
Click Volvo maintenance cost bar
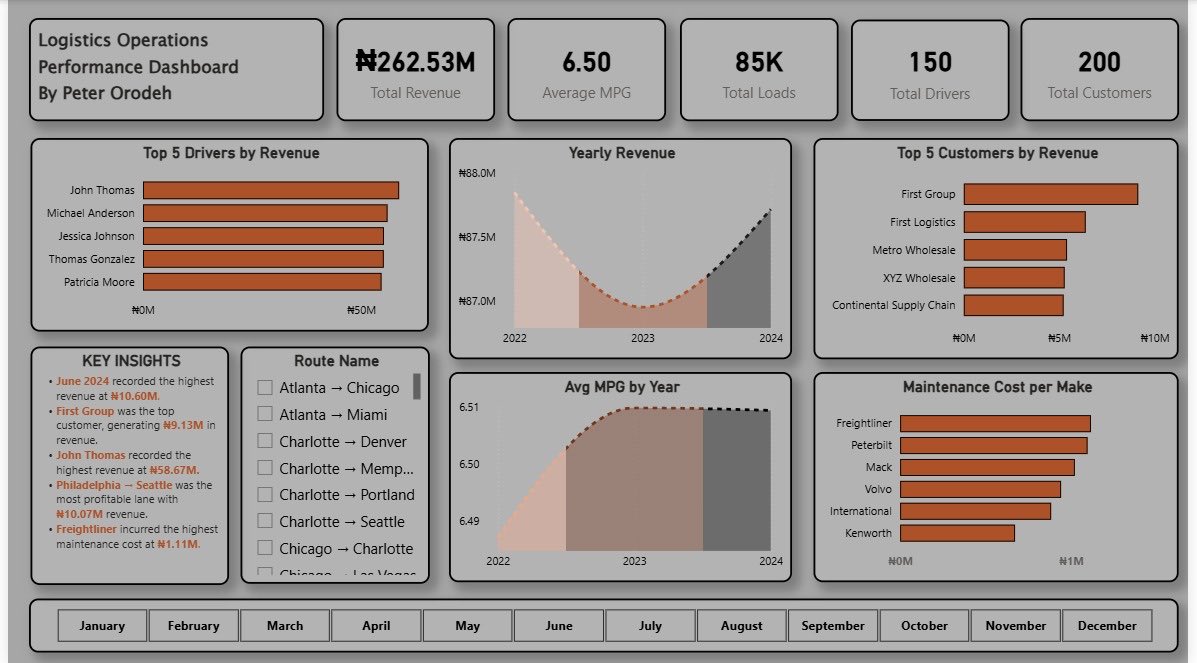click(980, 489)
